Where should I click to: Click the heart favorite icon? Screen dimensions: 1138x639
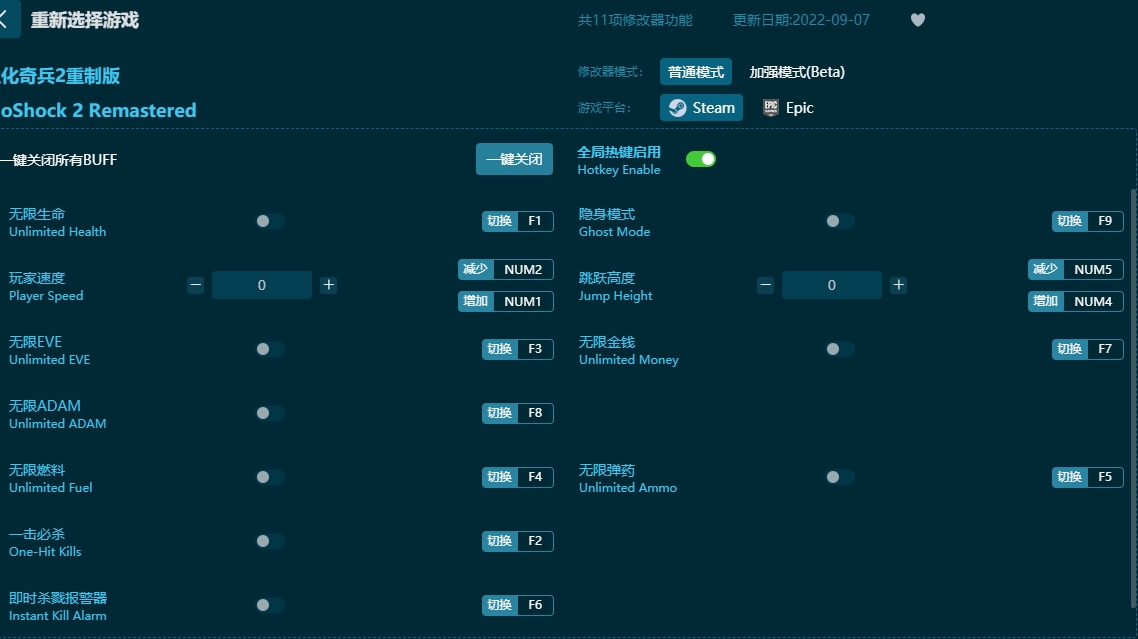click(x=917, y=20)
